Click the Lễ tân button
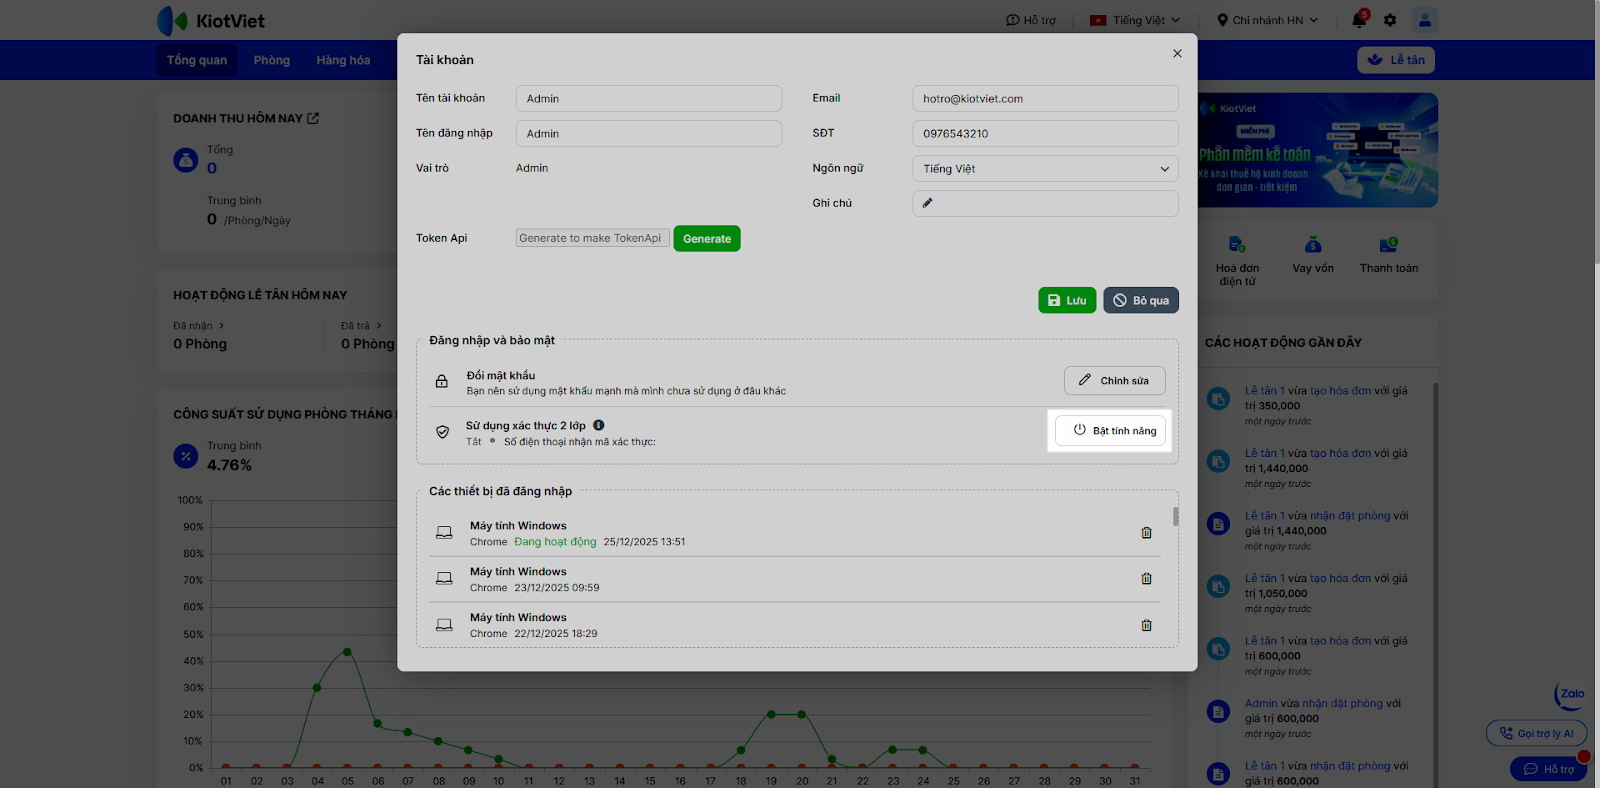 tap(1396, 60)
